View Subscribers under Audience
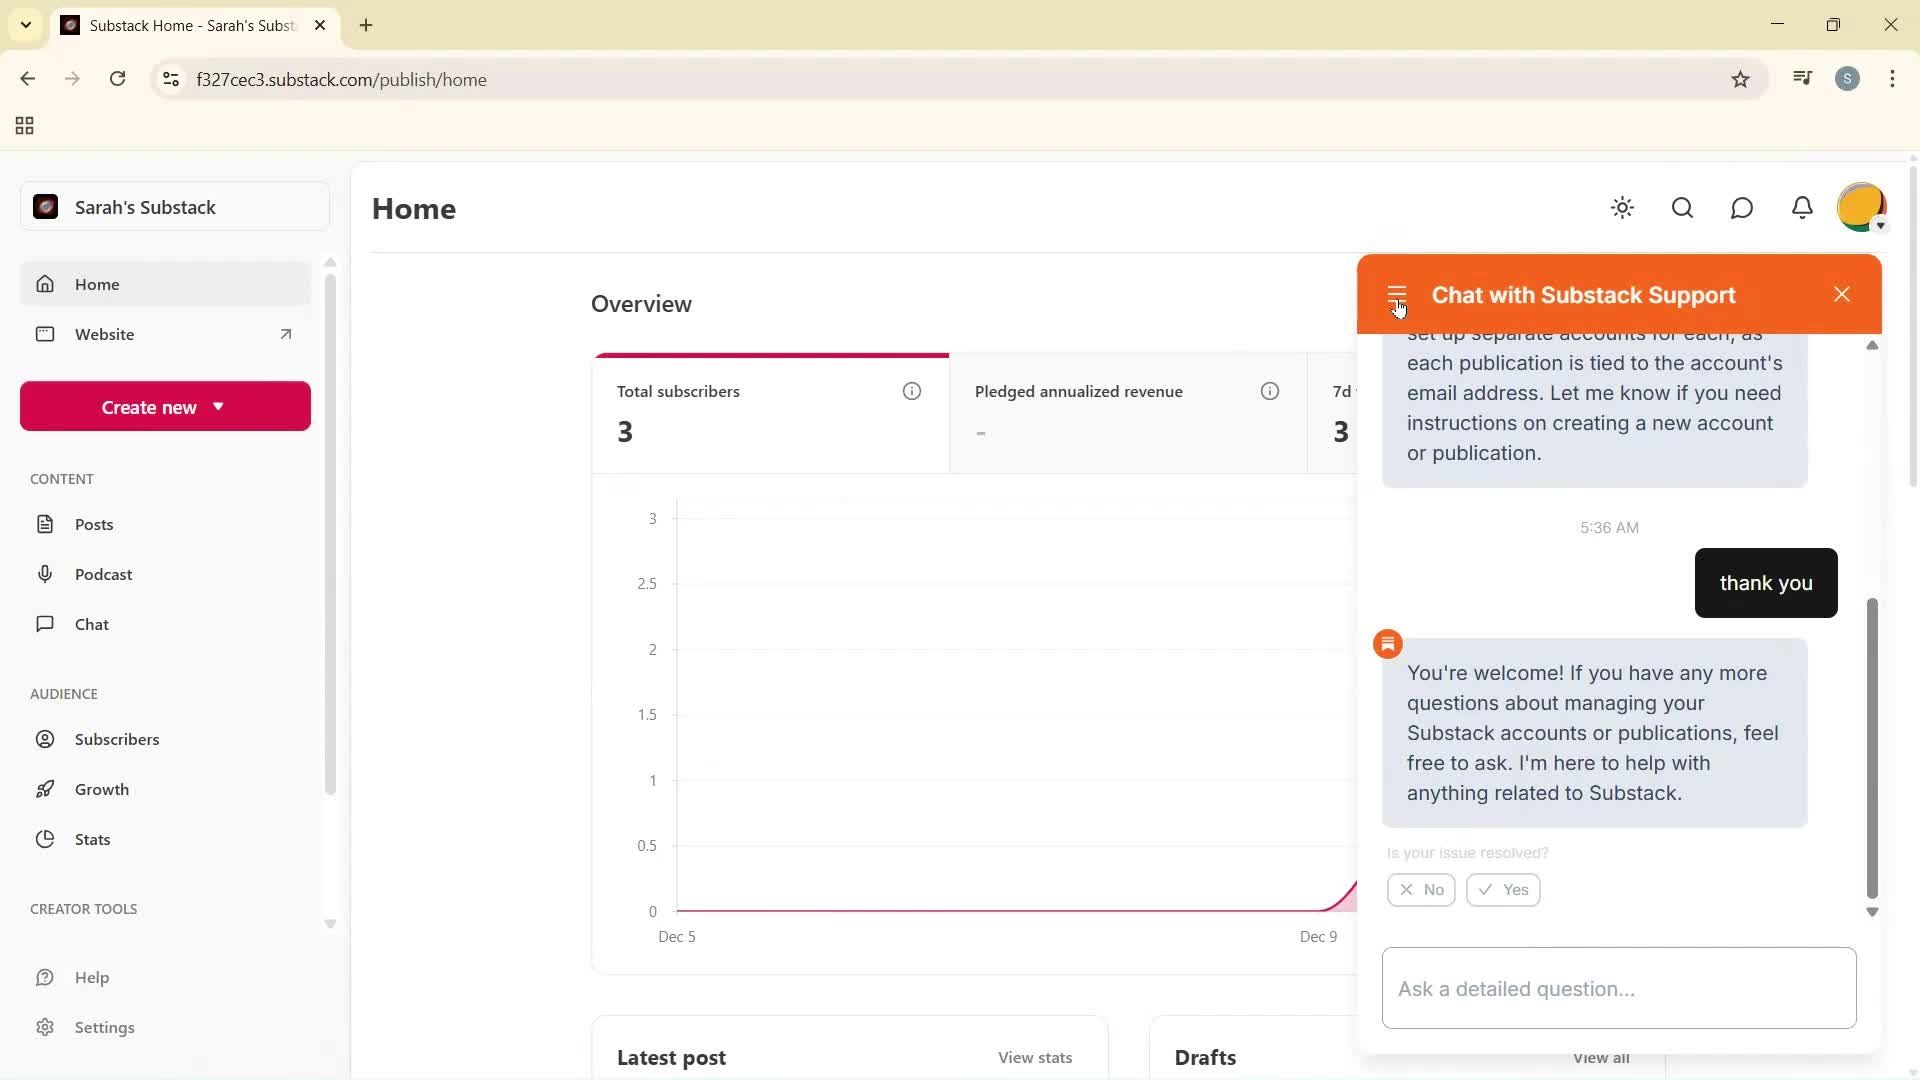This screenshot has width=1920, height=1080. pos(117,739)
